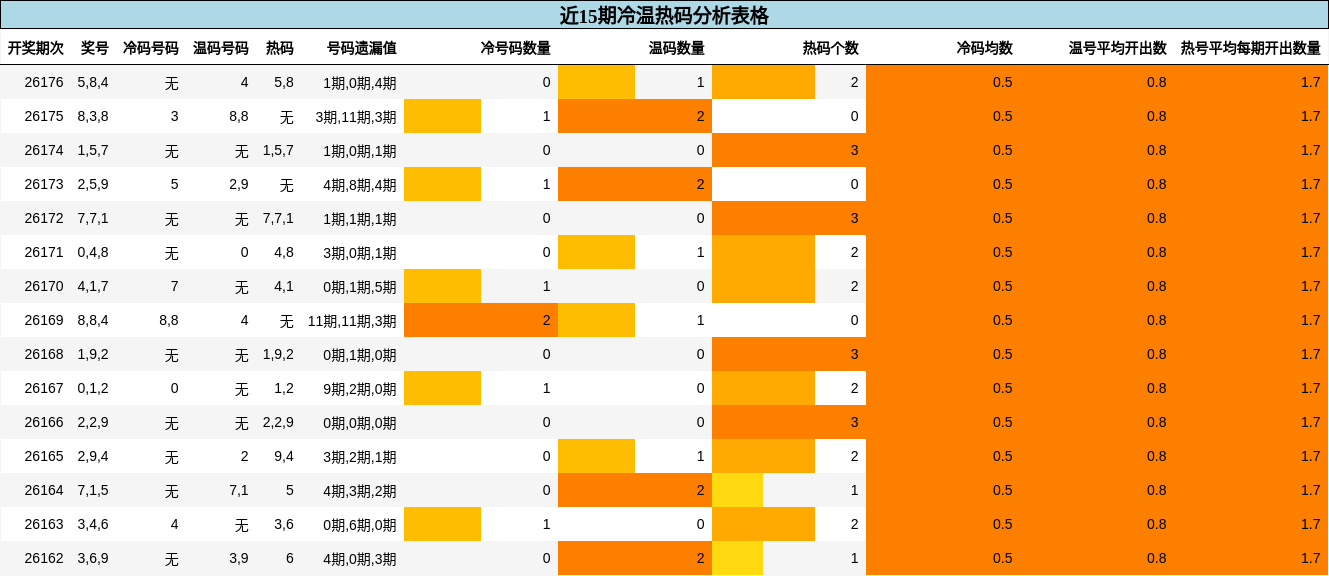Click period number 26173
Screen dimensions: 1329x576
tap(44, 184)
